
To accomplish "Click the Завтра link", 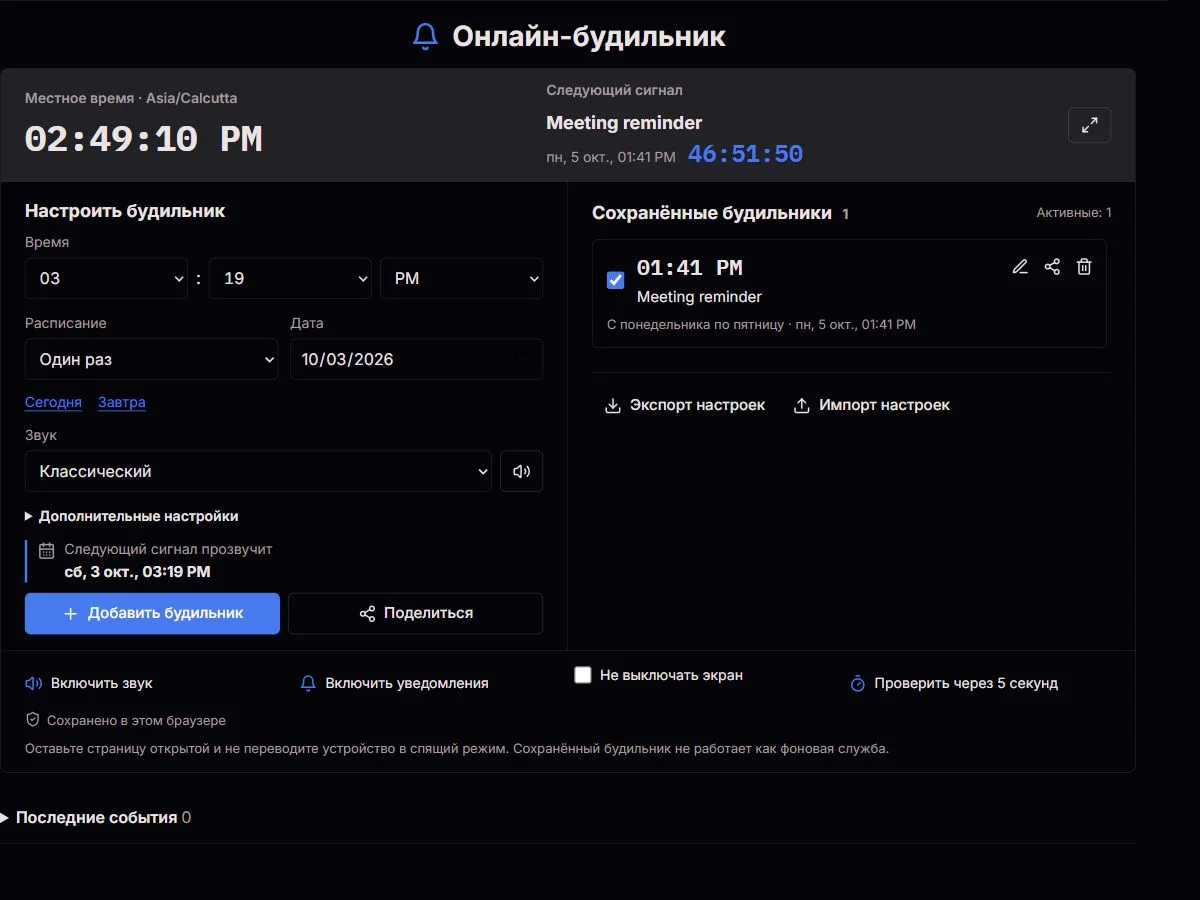I will click(122, 402).
